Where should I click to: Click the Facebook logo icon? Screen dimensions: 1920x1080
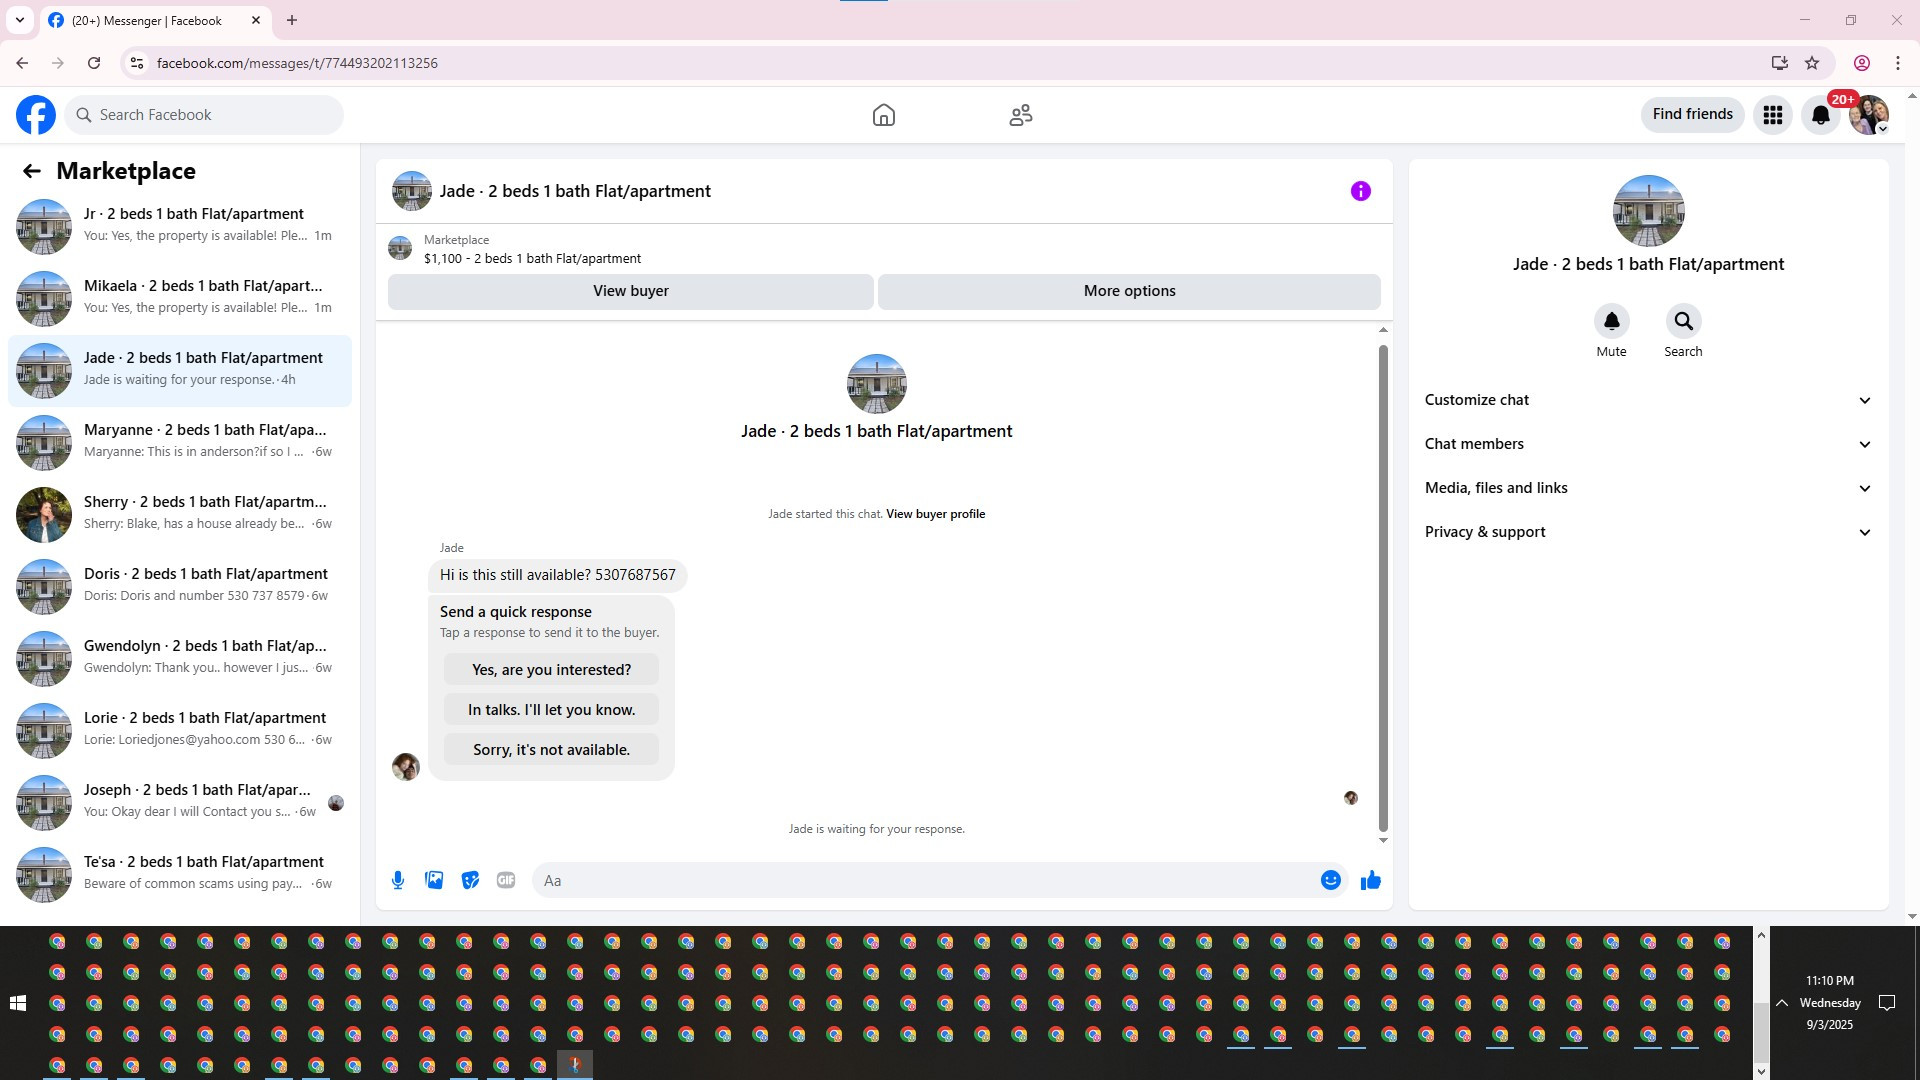coord(36,115)
